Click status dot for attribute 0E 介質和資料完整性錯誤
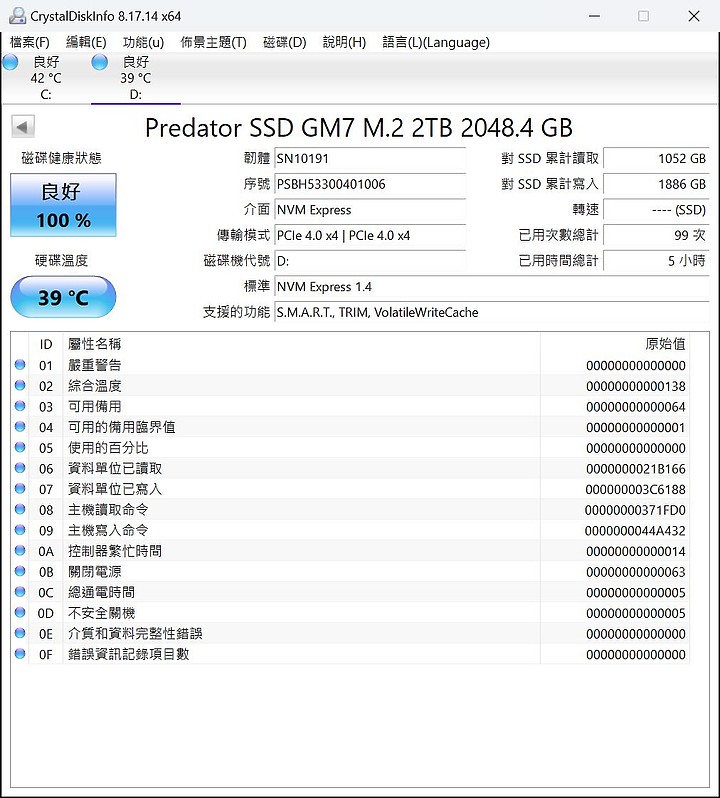The width and height of the screenshot is (720, 798). (x=20, y=633)
